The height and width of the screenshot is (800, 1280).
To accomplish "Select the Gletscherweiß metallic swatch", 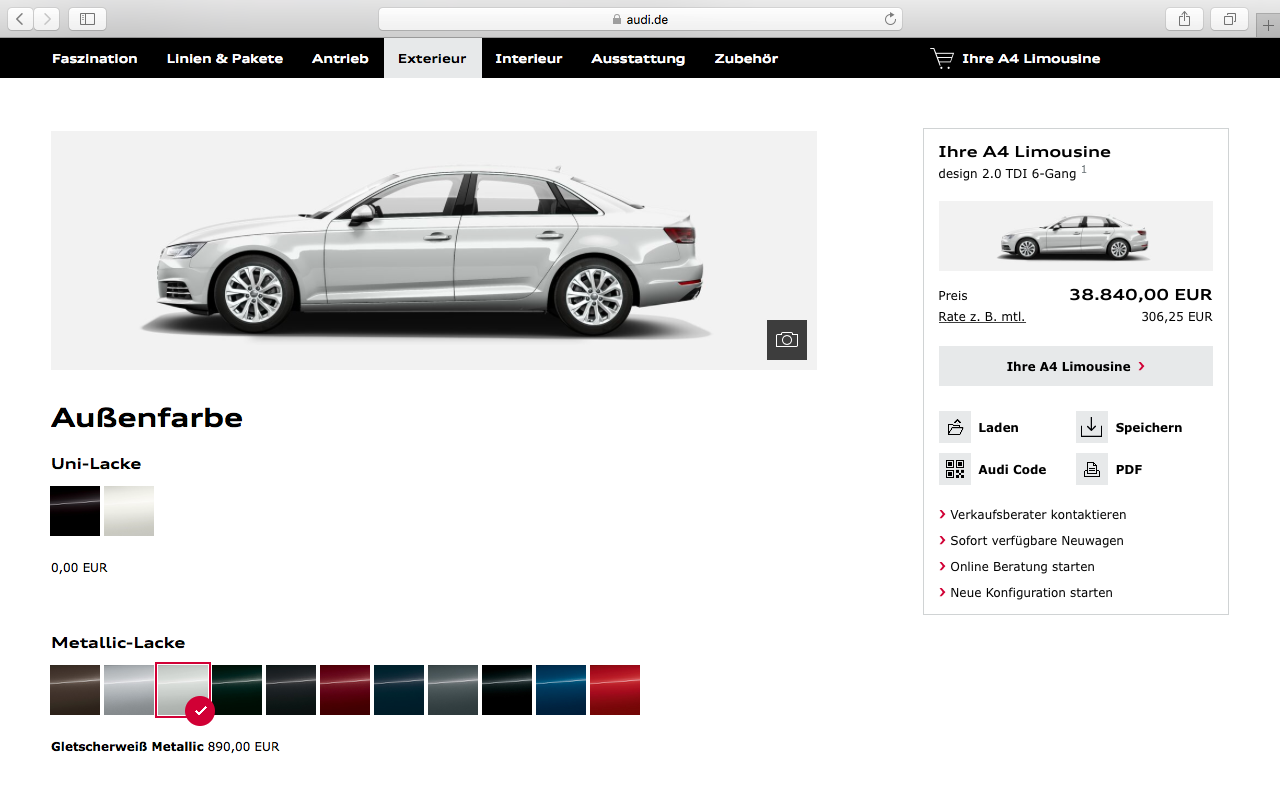I will [x=183, y=690].
